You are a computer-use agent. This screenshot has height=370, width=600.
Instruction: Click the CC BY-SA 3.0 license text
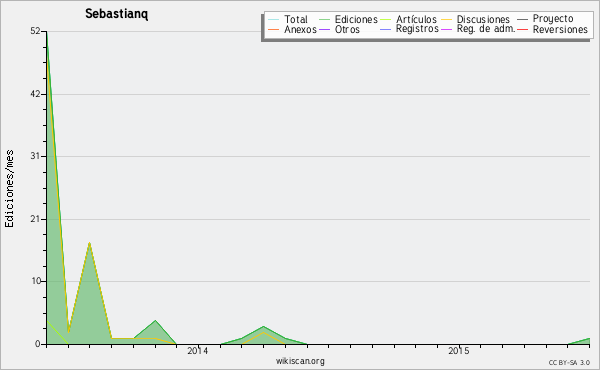[x=569, y=362]
